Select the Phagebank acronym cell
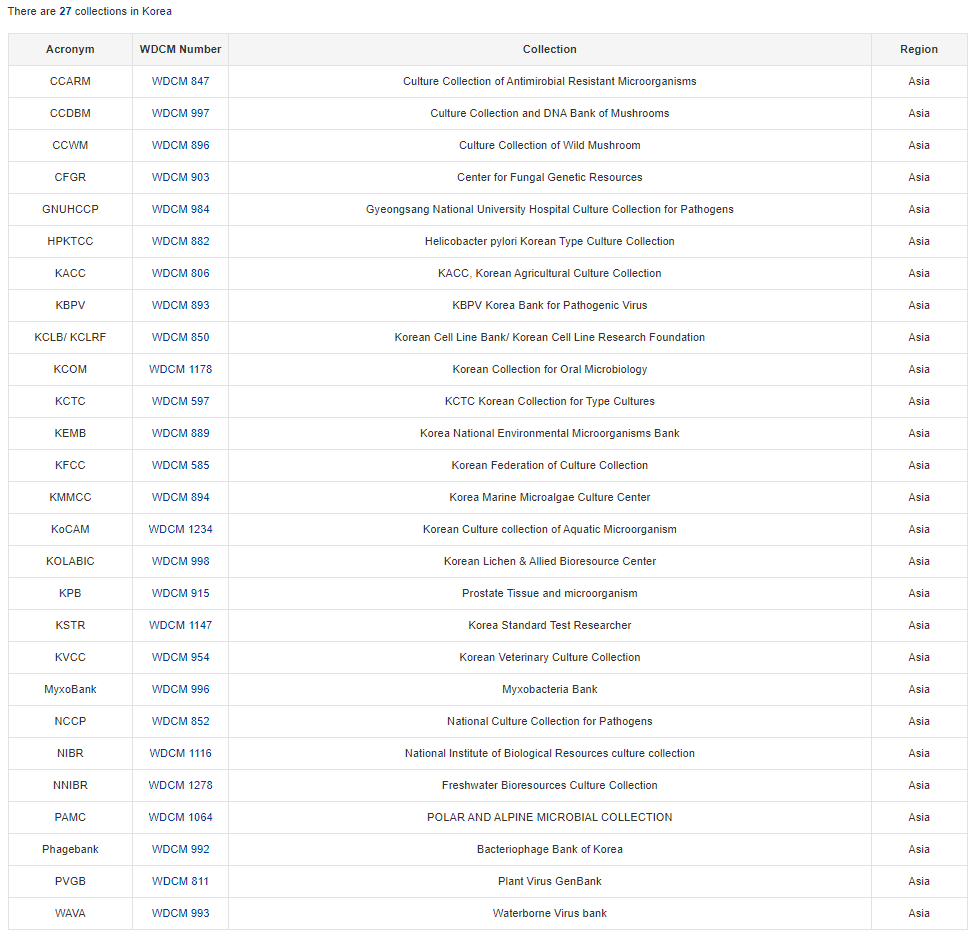The image size is (977, 933). [x=70, y=849]
